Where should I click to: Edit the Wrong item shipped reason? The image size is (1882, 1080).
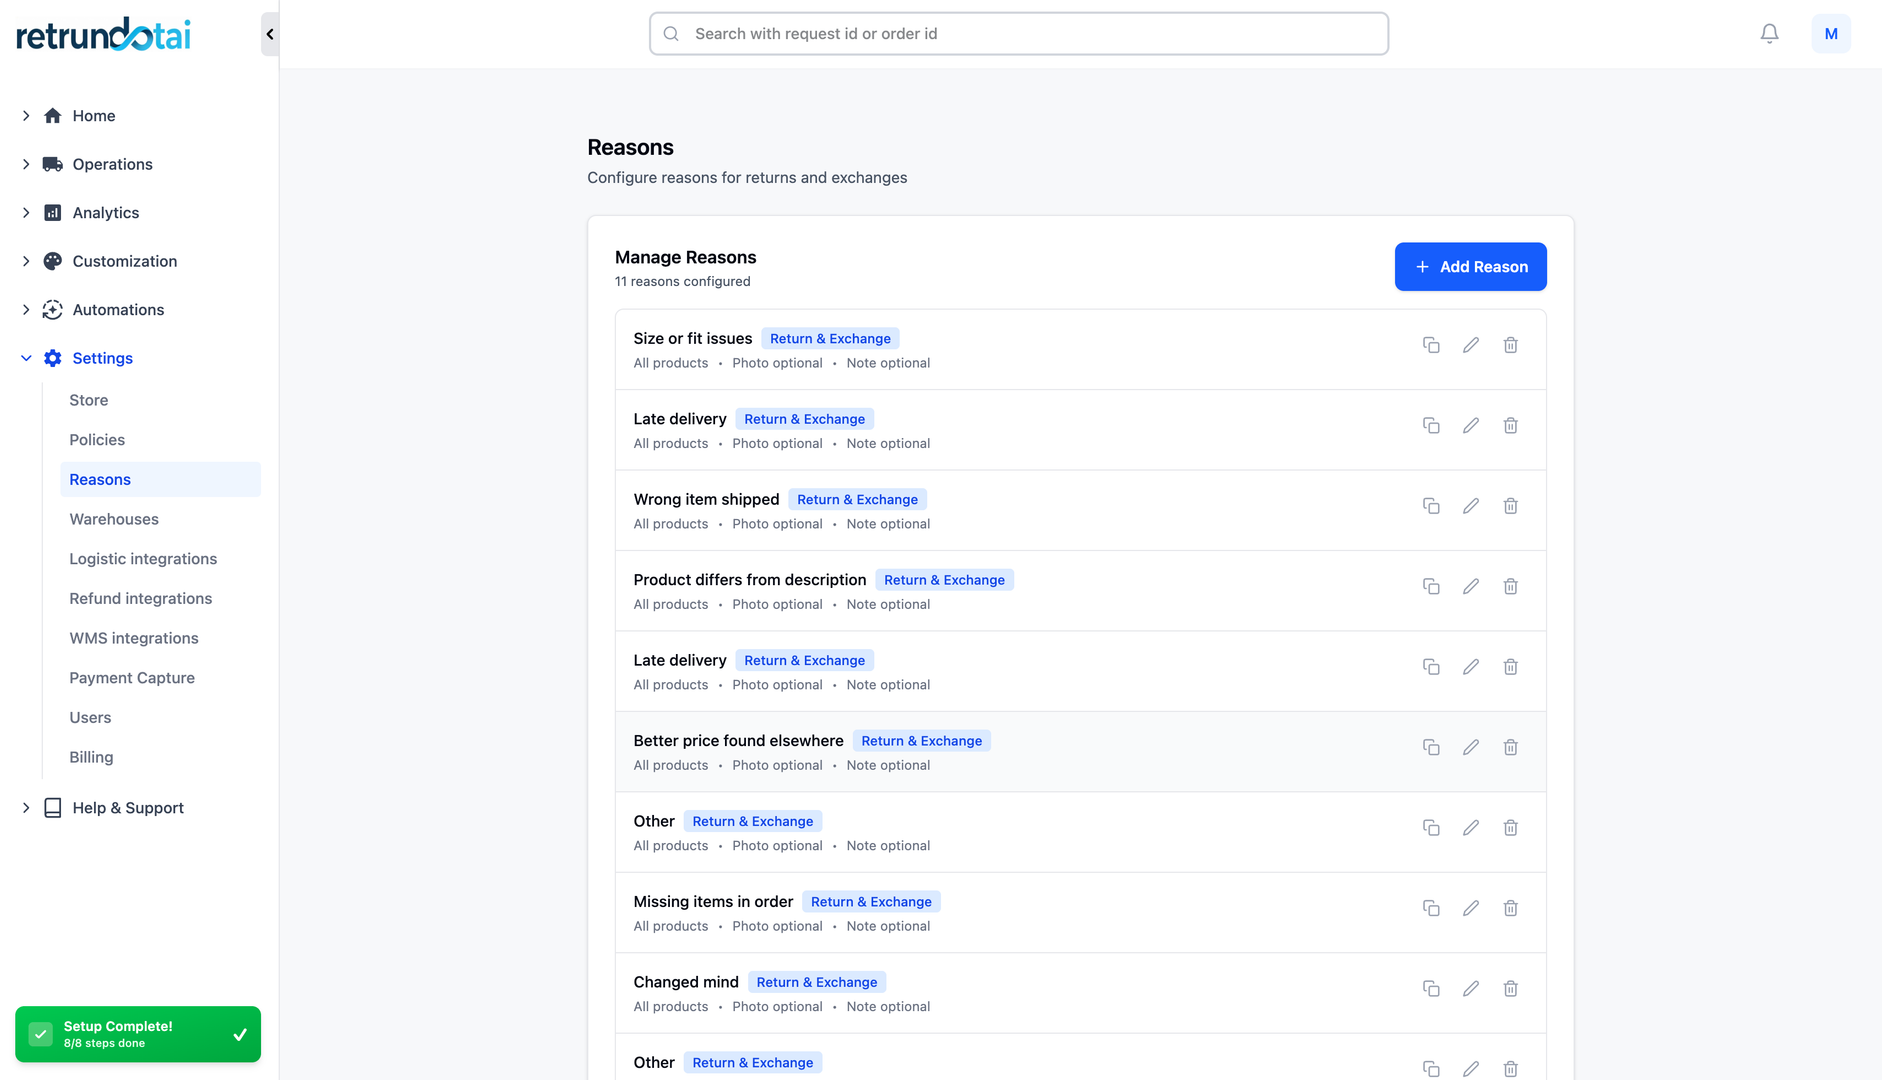1470,506
